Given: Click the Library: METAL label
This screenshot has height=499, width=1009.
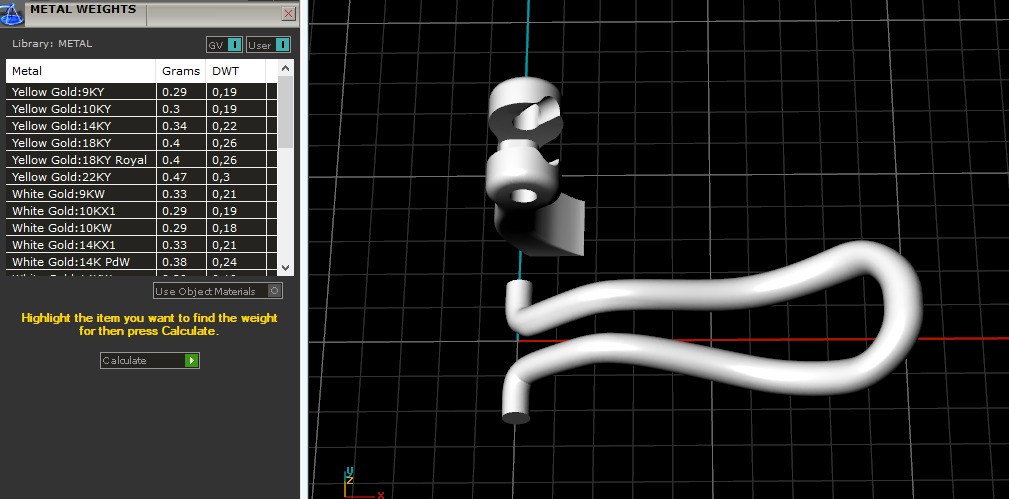Looking at the screenshot, I should (x=52, y=44).
